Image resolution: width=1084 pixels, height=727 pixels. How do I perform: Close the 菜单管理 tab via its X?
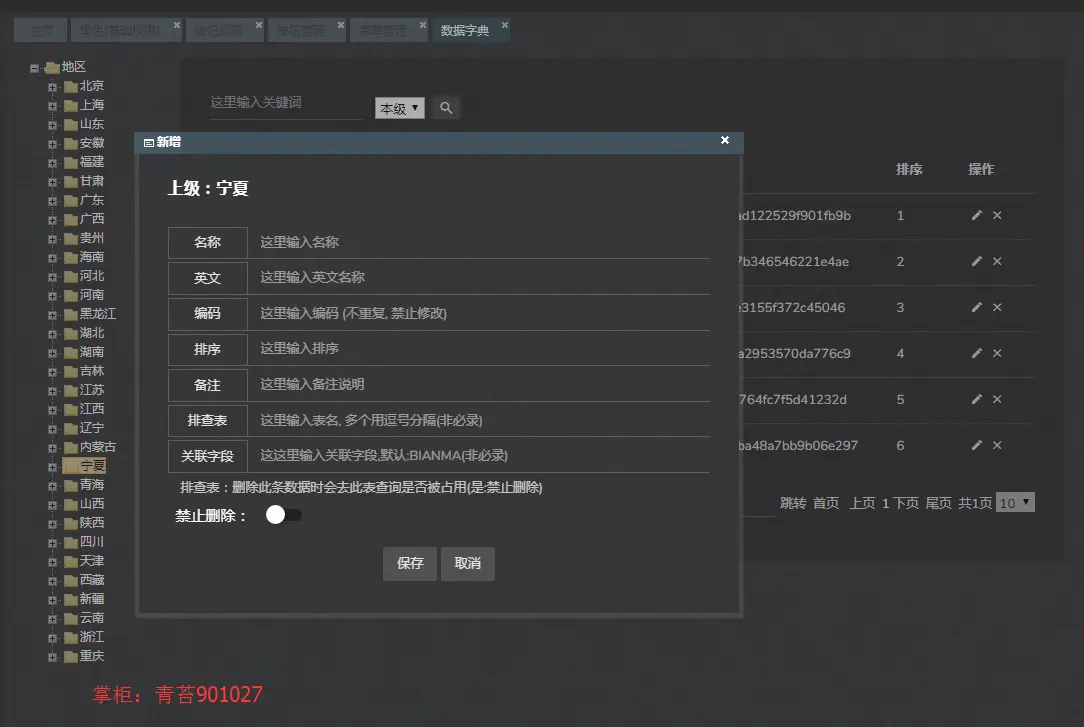point(422,25)
